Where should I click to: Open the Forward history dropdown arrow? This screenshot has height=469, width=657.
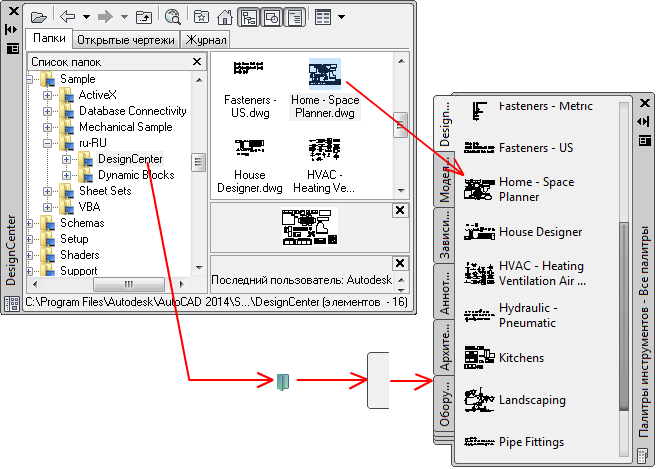[x=124, y=17]
